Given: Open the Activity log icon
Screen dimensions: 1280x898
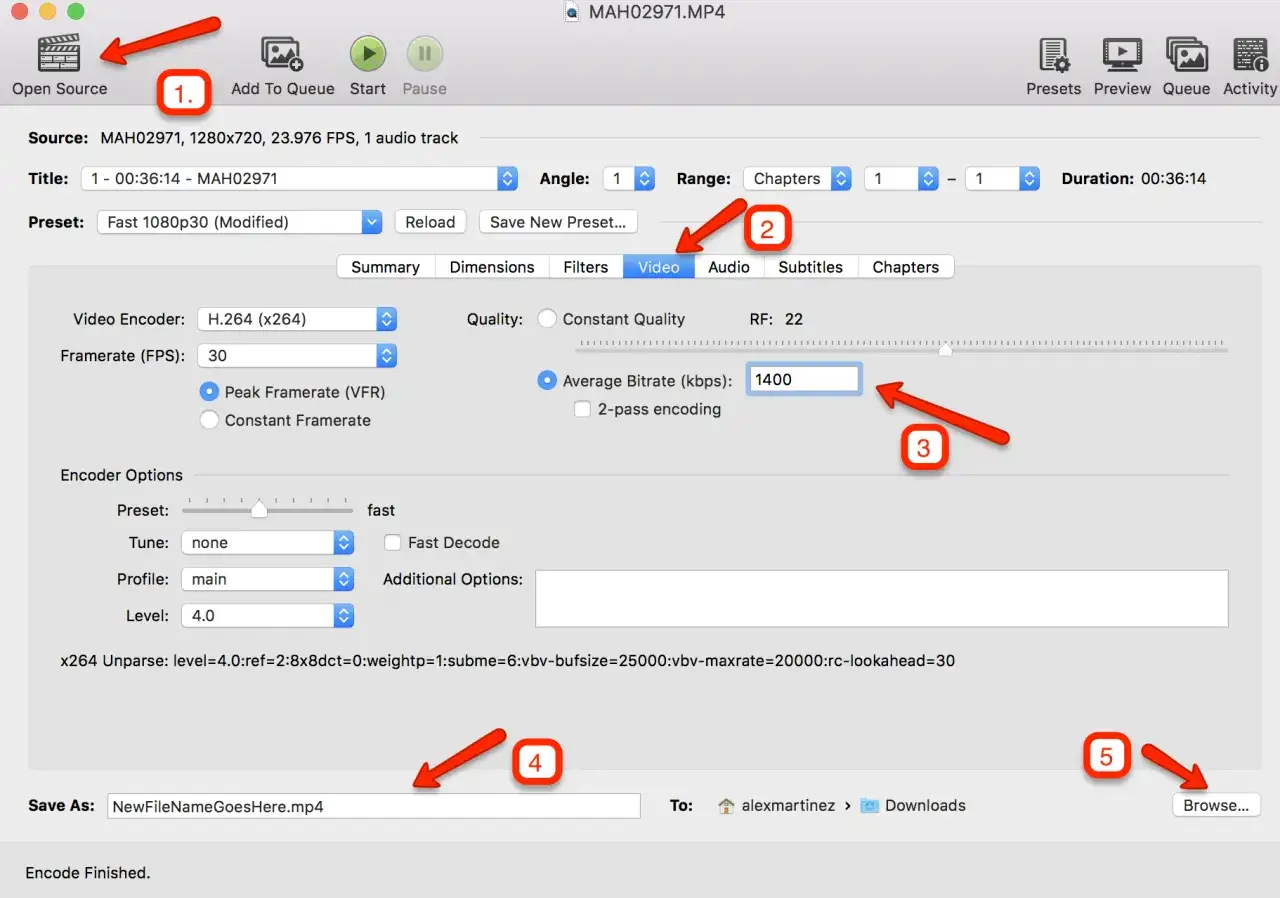Looking at the screenshot, I should (x=1250, y=54).
